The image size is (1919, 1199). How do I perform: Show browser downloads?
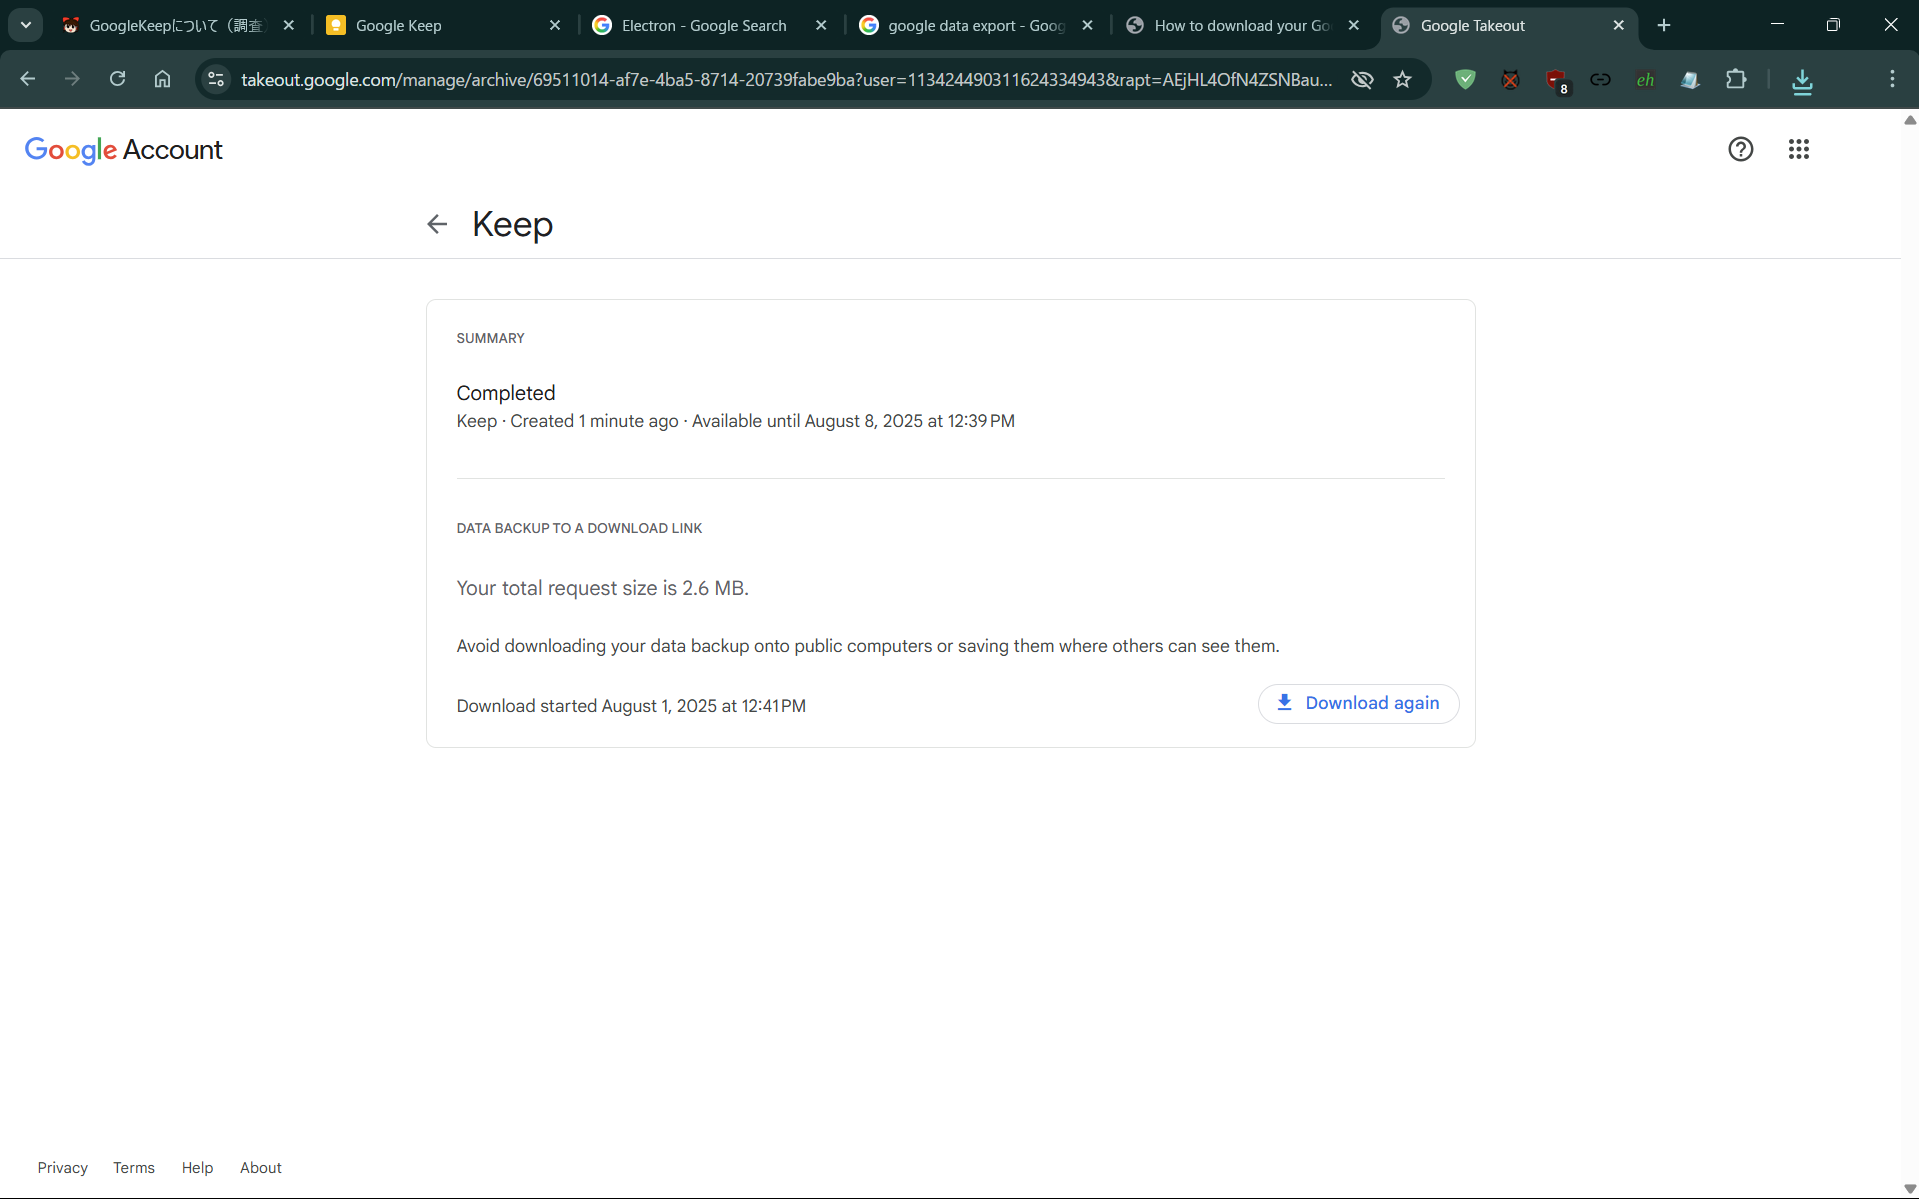coord(1802,80)
